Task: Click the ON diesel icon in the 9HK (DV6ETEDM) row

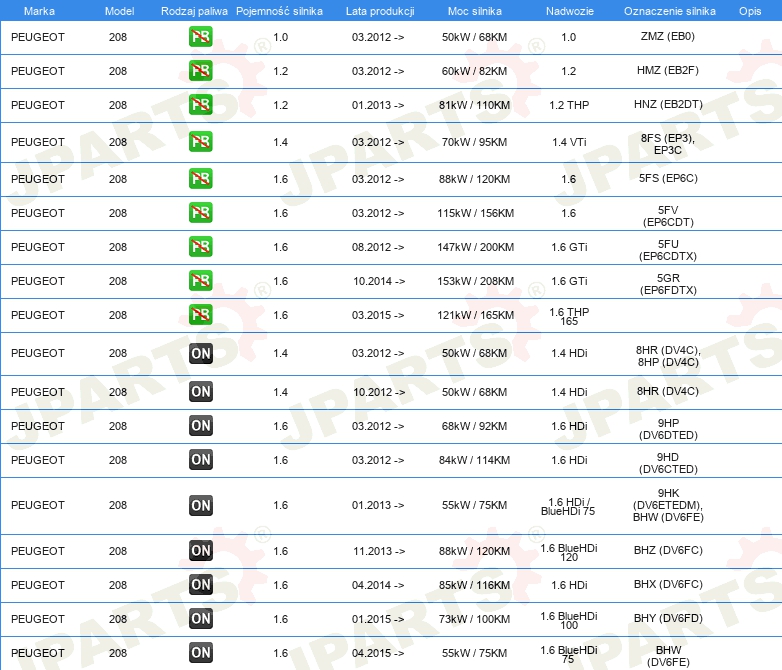Action: (200, 505)
